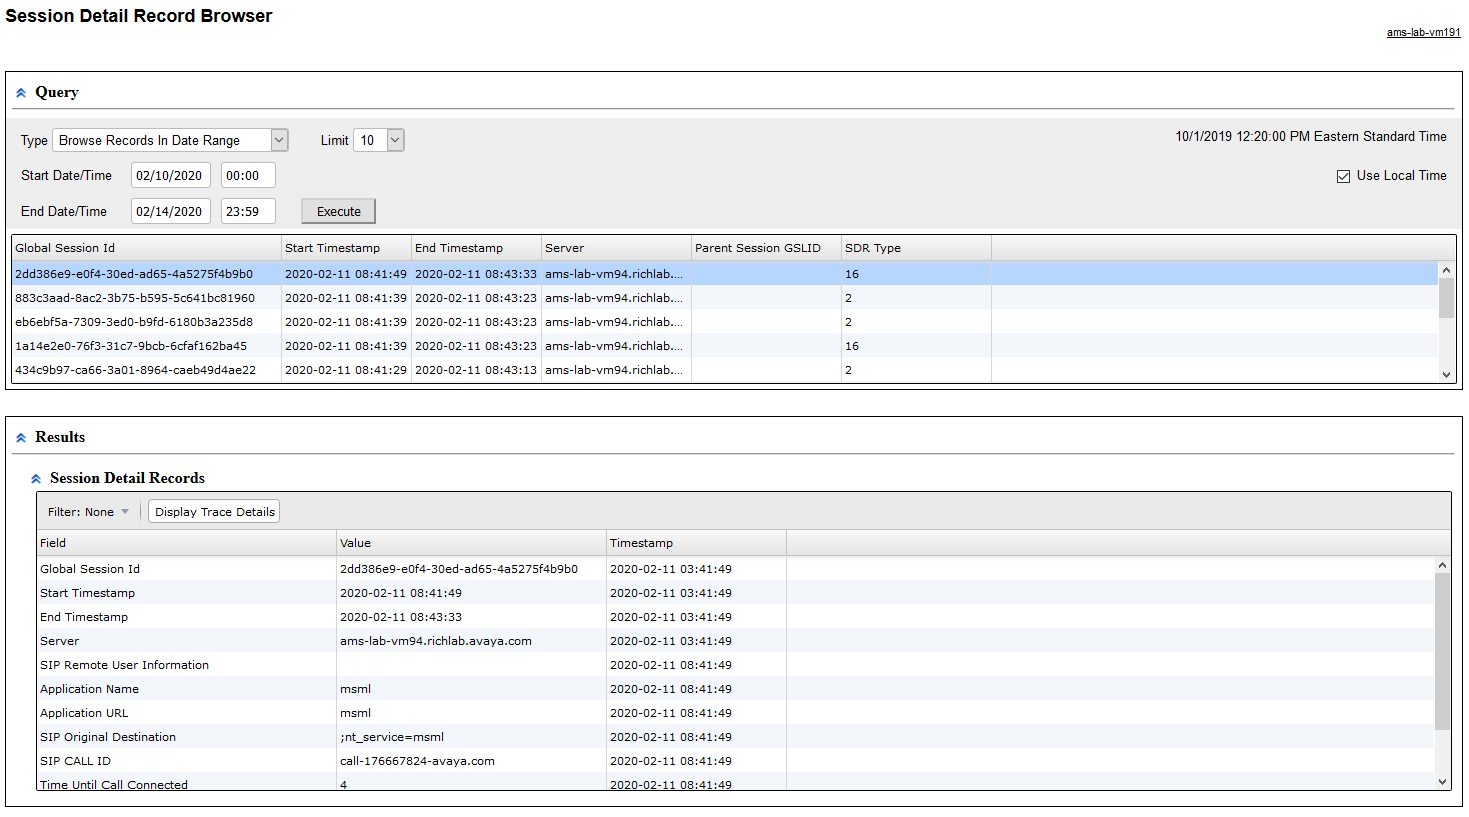This screenshot has width=1469, height=817.
Task: Click scroll-up arrow of detail records table
Action: coord(1442,565)
